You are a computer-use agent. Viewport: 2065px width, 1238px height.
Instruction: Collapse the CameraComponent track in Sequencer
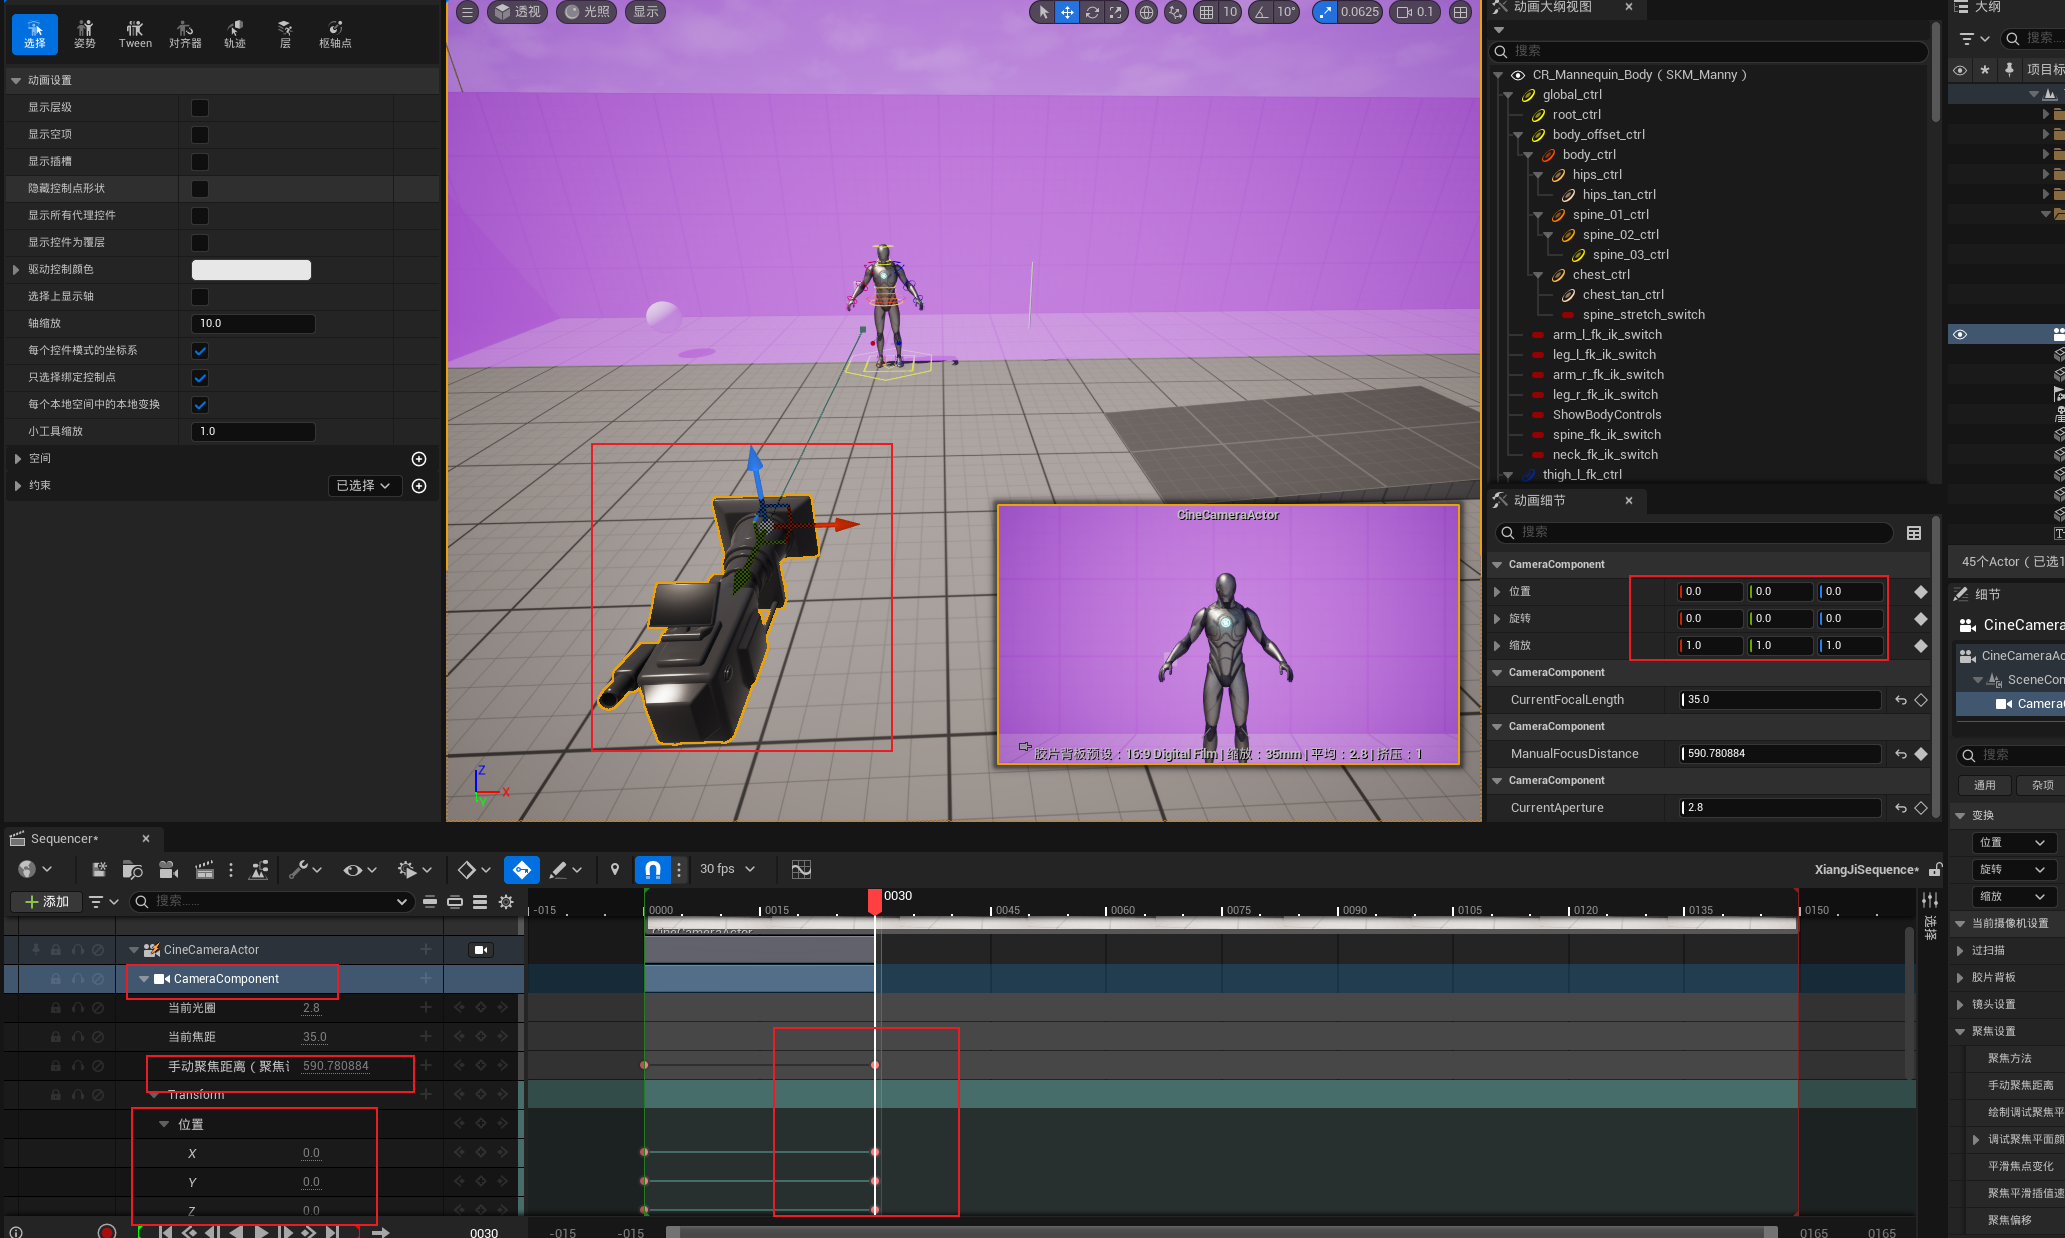[x=144, y=979]
